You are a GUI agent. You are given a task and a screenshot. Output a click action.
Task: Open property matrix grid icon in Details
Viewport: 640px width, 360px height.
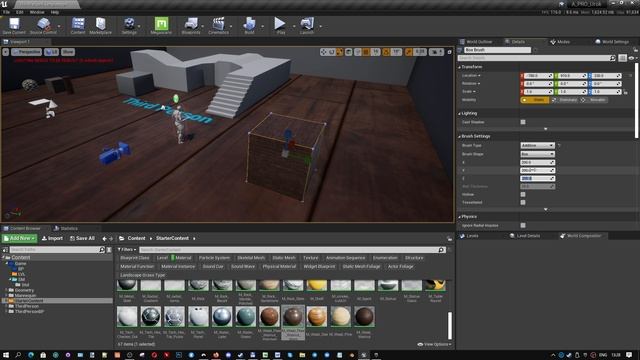pos(622,58)
